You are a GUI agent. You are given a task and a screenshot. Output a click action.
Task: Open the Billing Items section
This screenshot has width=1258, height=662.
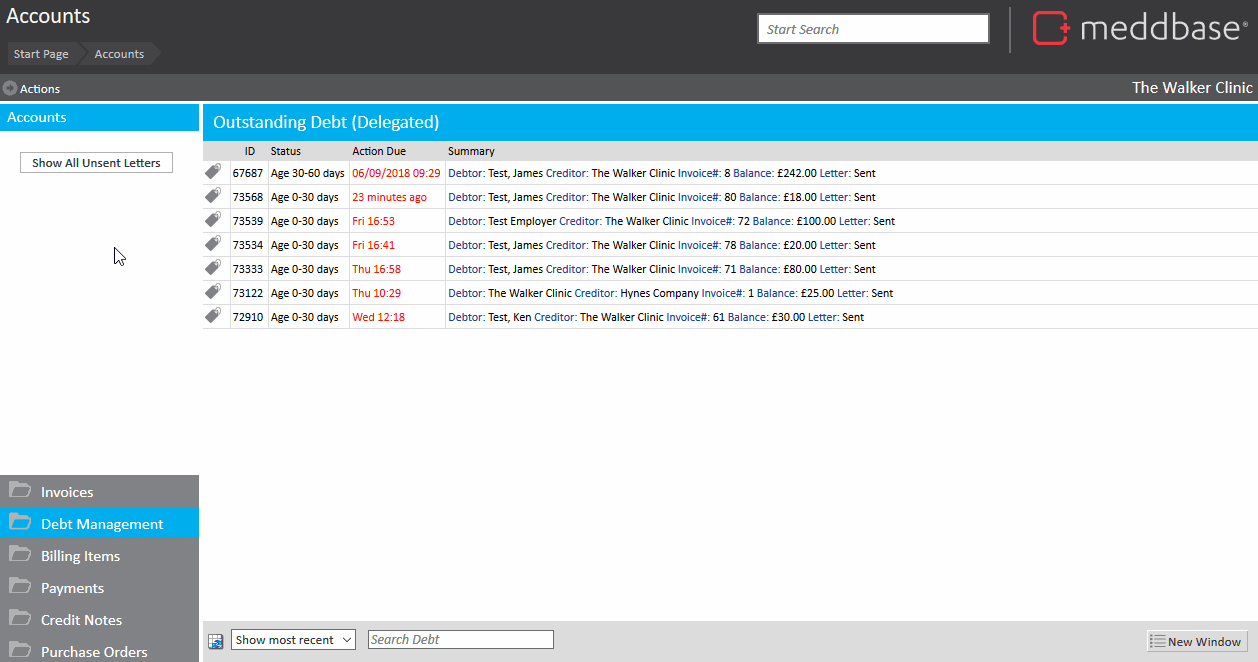[x=80, y=556]
